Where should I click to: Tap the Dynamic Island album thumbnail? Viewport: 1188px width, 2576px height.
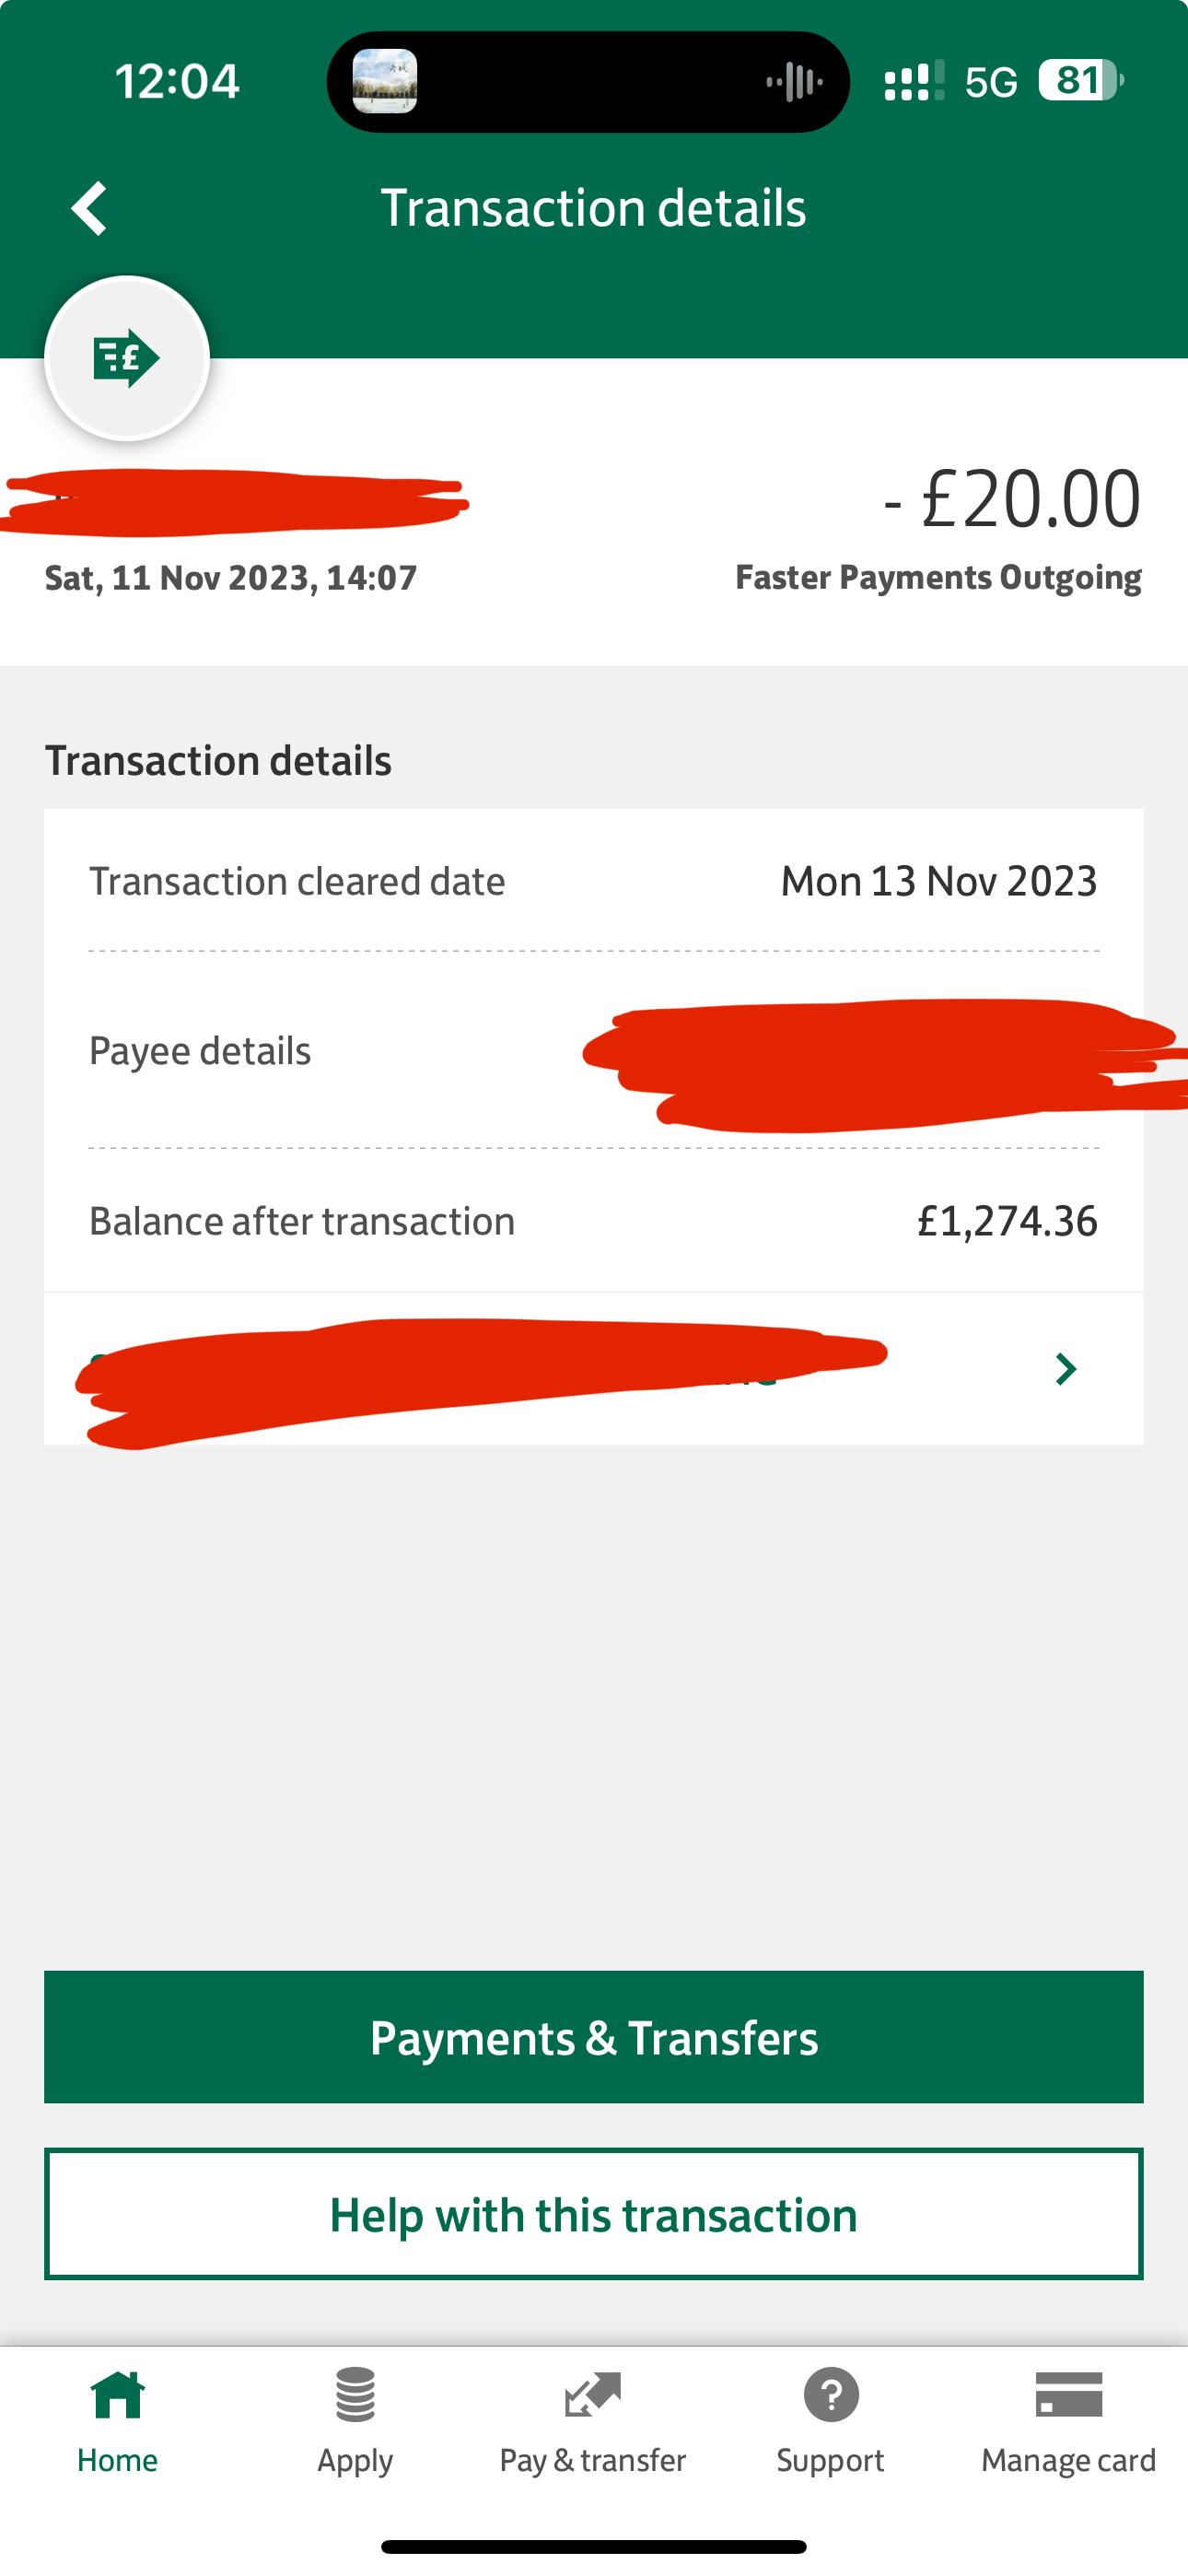pyautogui.click(x=385, y=81)
